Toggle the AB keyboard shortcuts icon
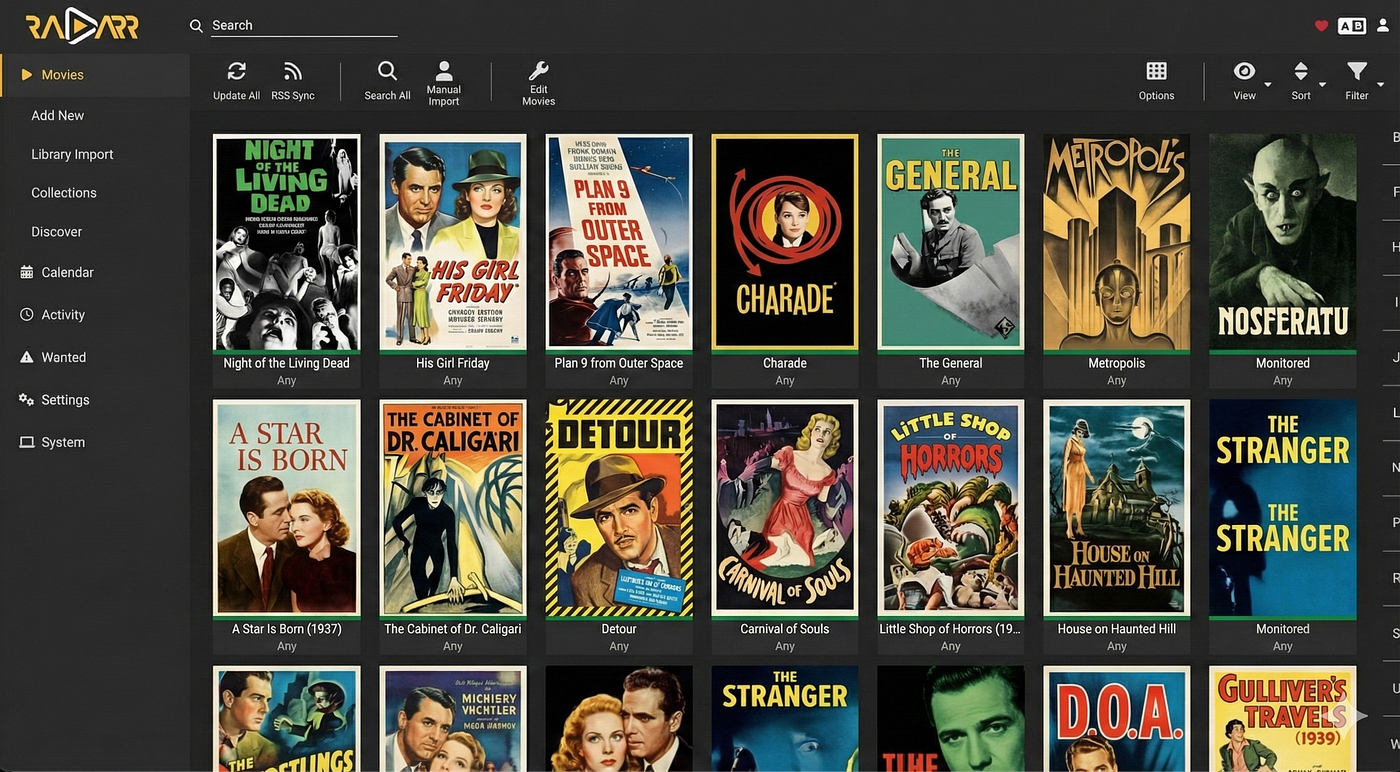This screenshot has height=772, width=1400. (x=1352, y=26)
